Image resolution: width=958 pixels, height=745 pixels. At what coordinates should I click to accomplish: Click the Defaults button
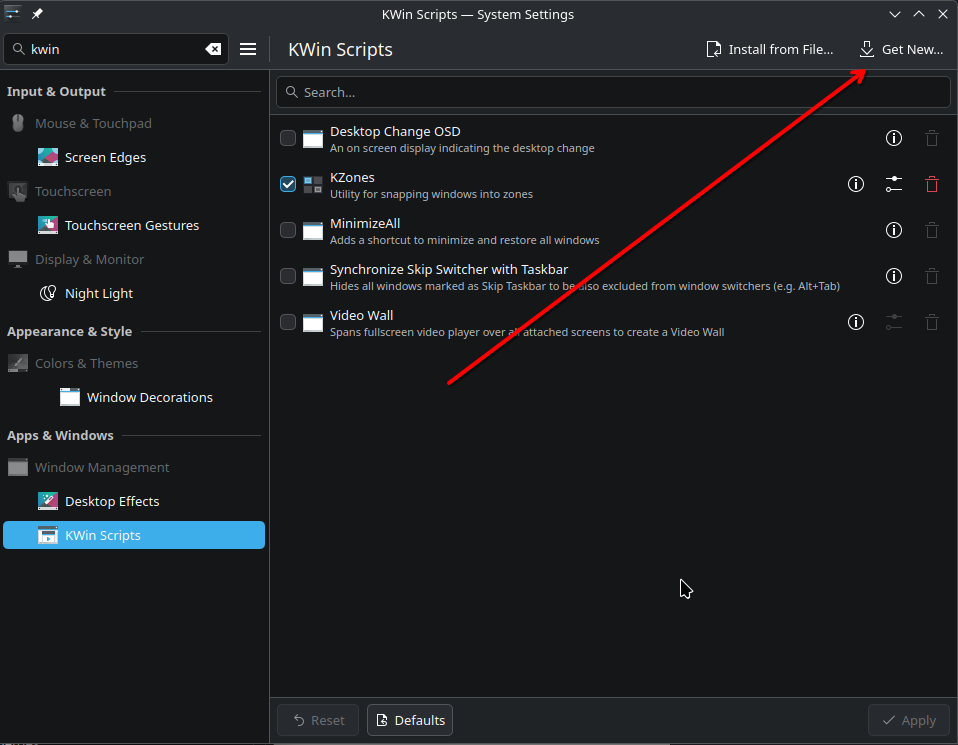[x=410, y=720]
